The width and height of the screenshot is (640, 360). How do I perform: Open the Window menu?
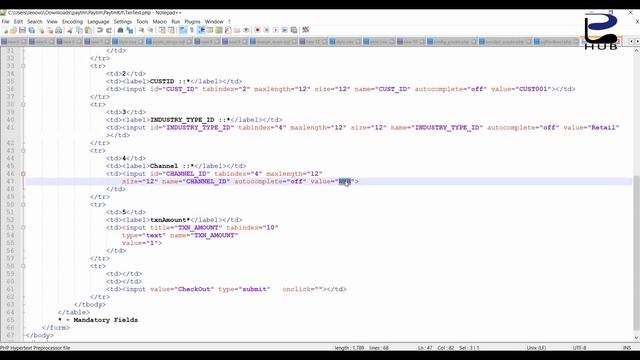(214, 21)
